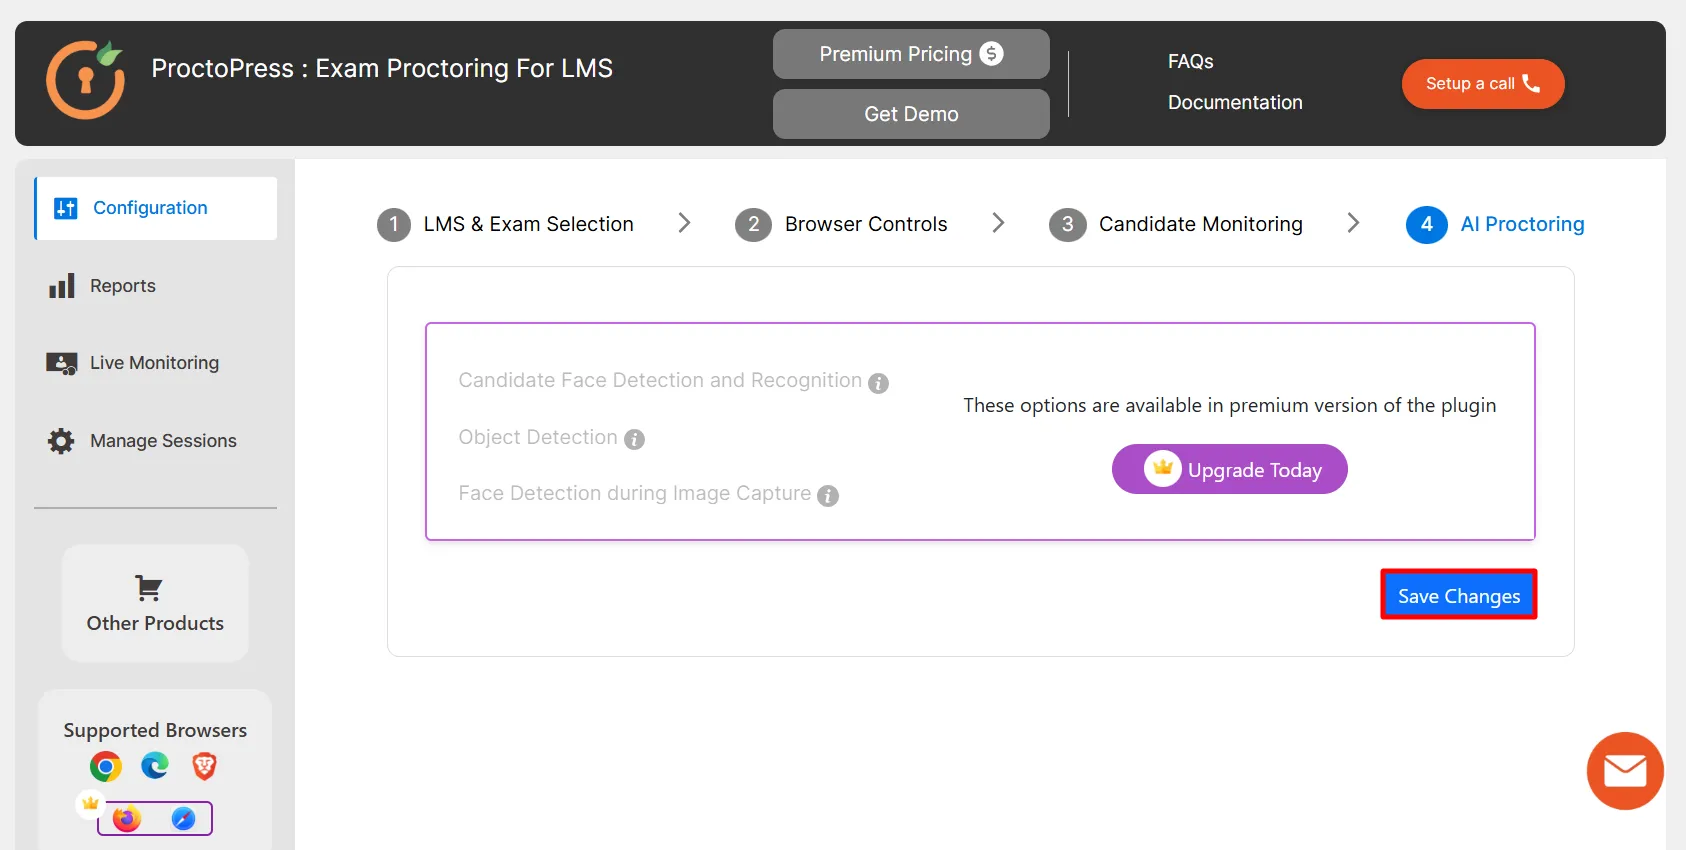Click the Premium Pricing button
The height and width of the screenshot is (850, 1686).
coord(911,54)
